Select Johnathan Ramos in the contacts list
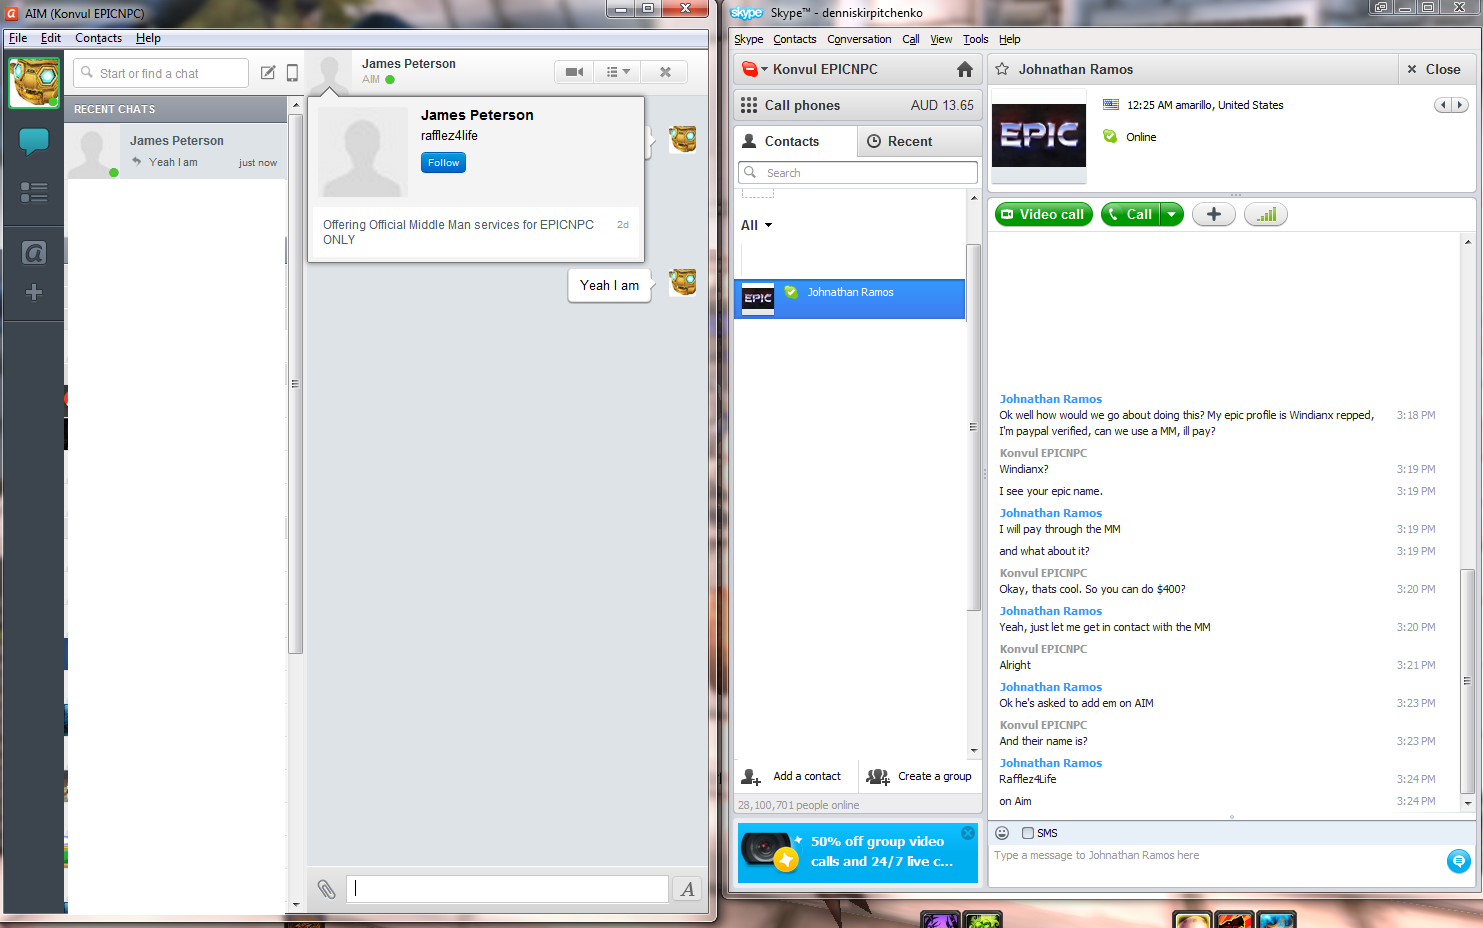 coord(850,298)
